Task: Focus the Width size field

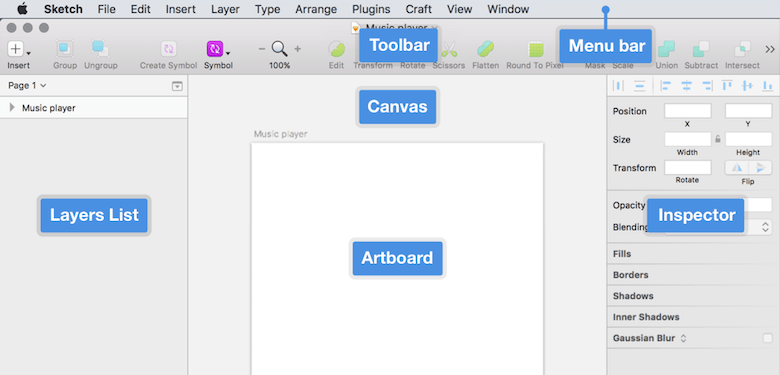Action: [x=687, y=139]
